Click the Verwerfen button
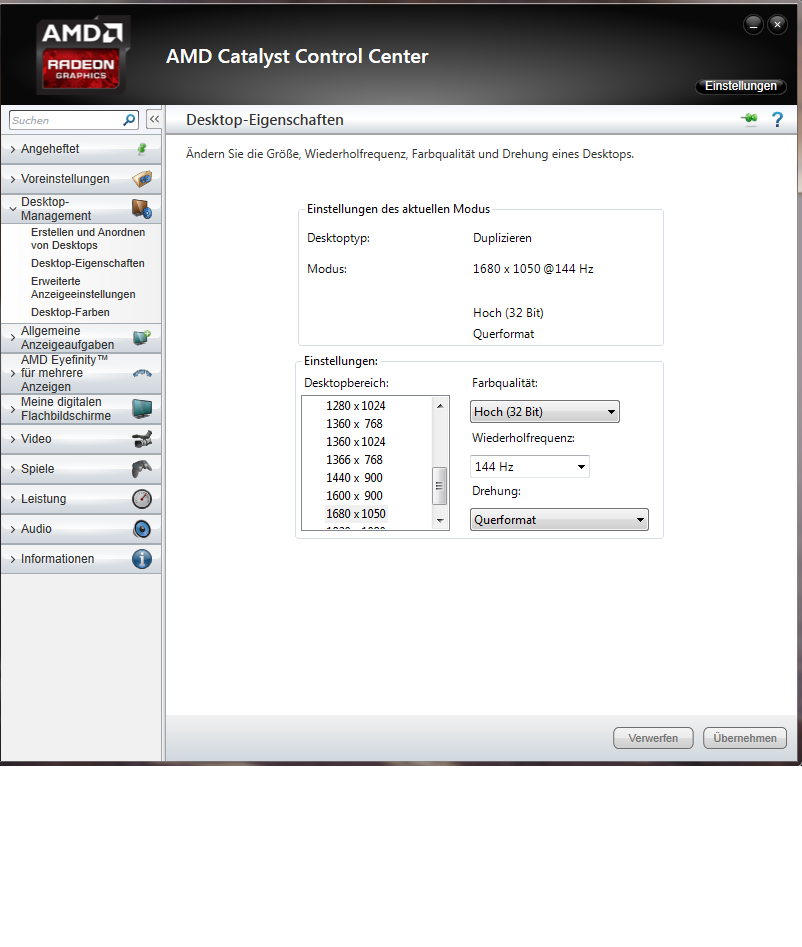This screenshot has width=802, height=947. (653, 738)
